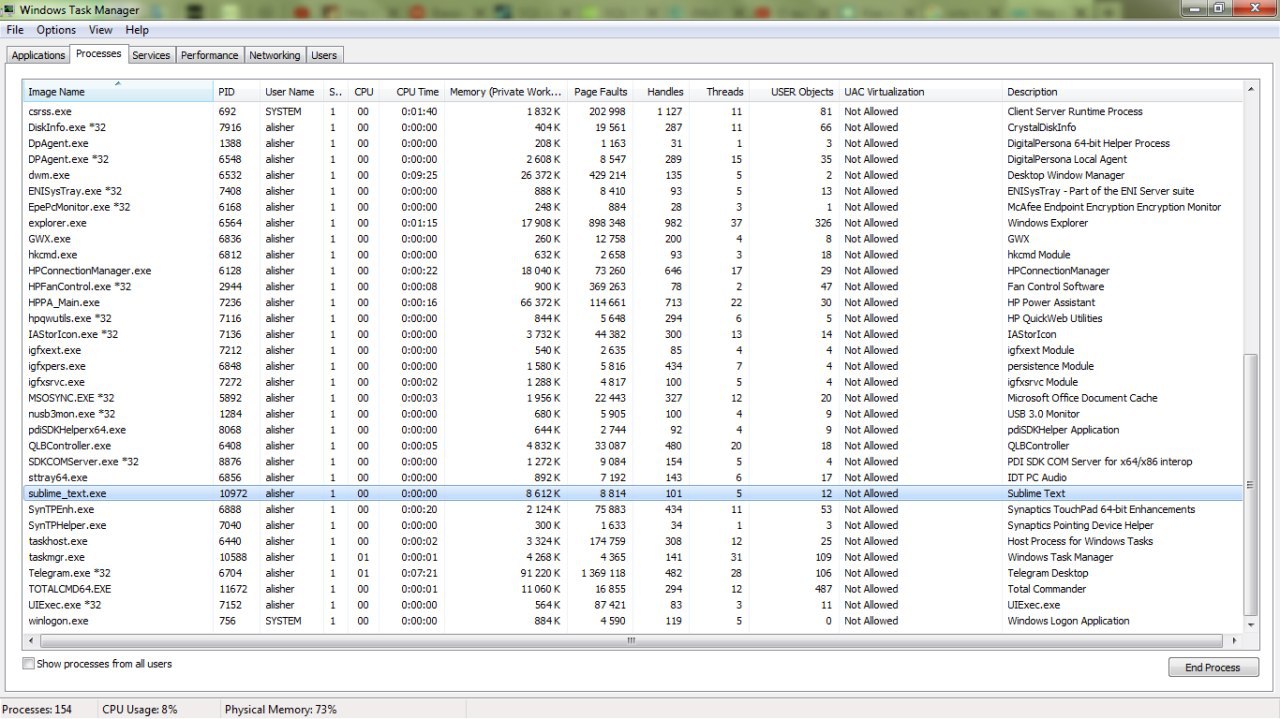Click the vertical scrollbar up arrow
This screenshot has width=1280, height=719.
pyautogui.click(x=1251, y=90)
